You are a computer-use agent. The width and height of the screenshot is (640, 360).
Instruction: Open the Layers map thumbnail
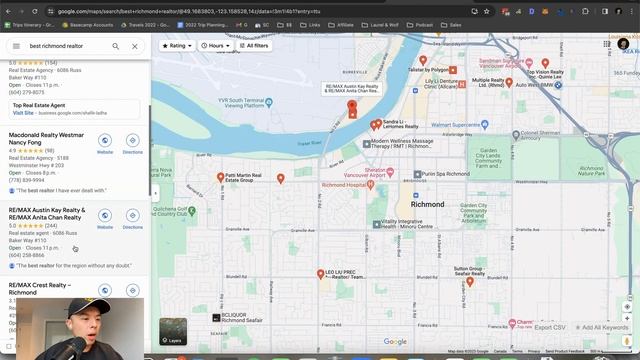click(173, 331)
